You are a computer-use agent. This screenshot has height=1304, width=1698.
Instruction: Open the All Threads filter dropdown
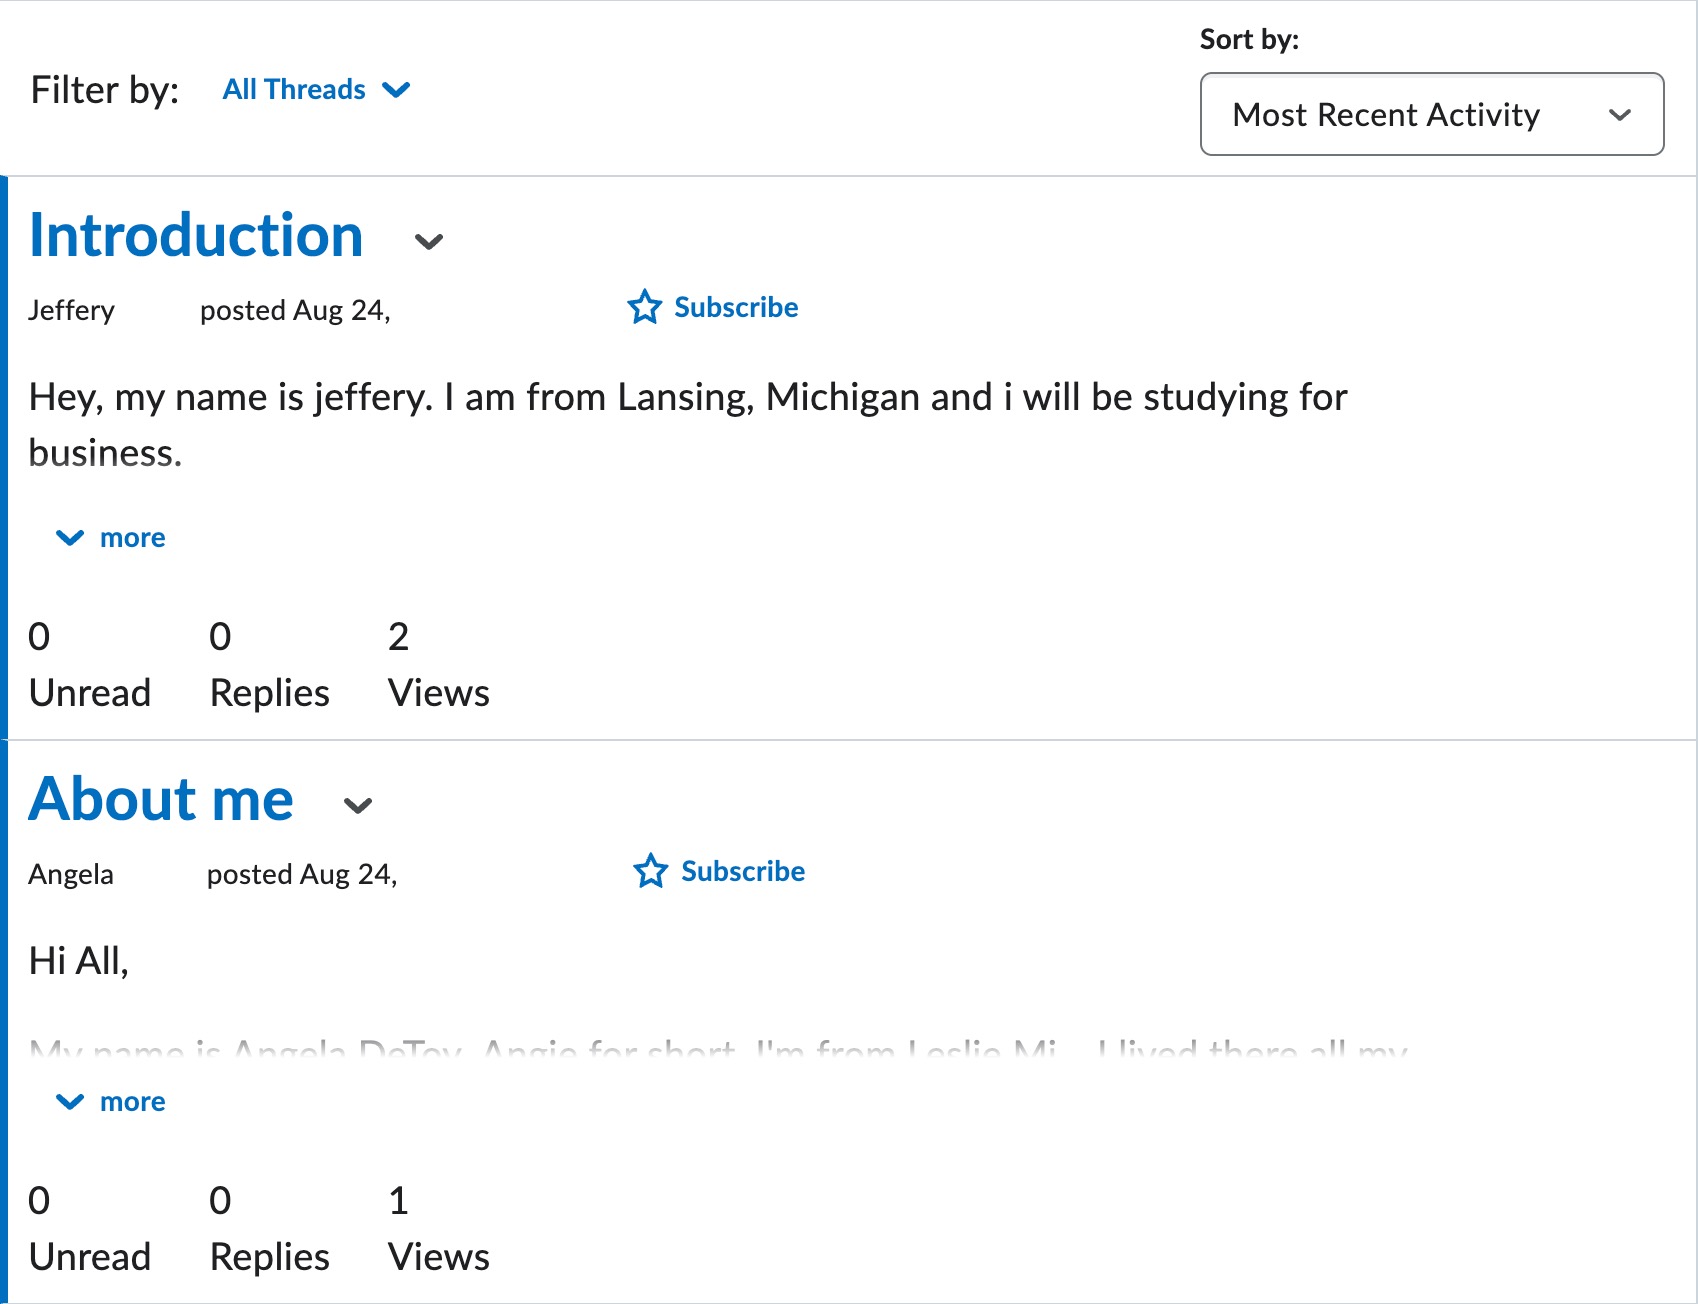click(316, 90)
